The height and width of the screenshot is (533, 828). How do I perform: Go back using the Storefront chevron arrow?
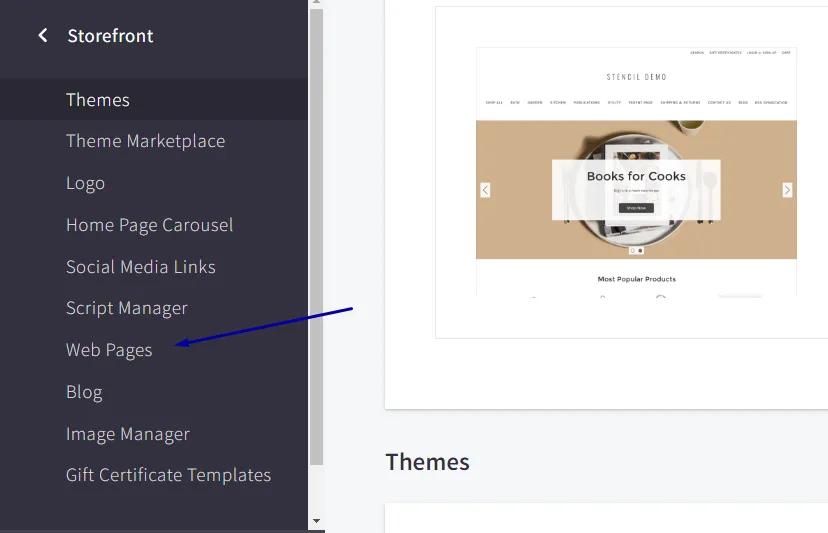[43, 35]
